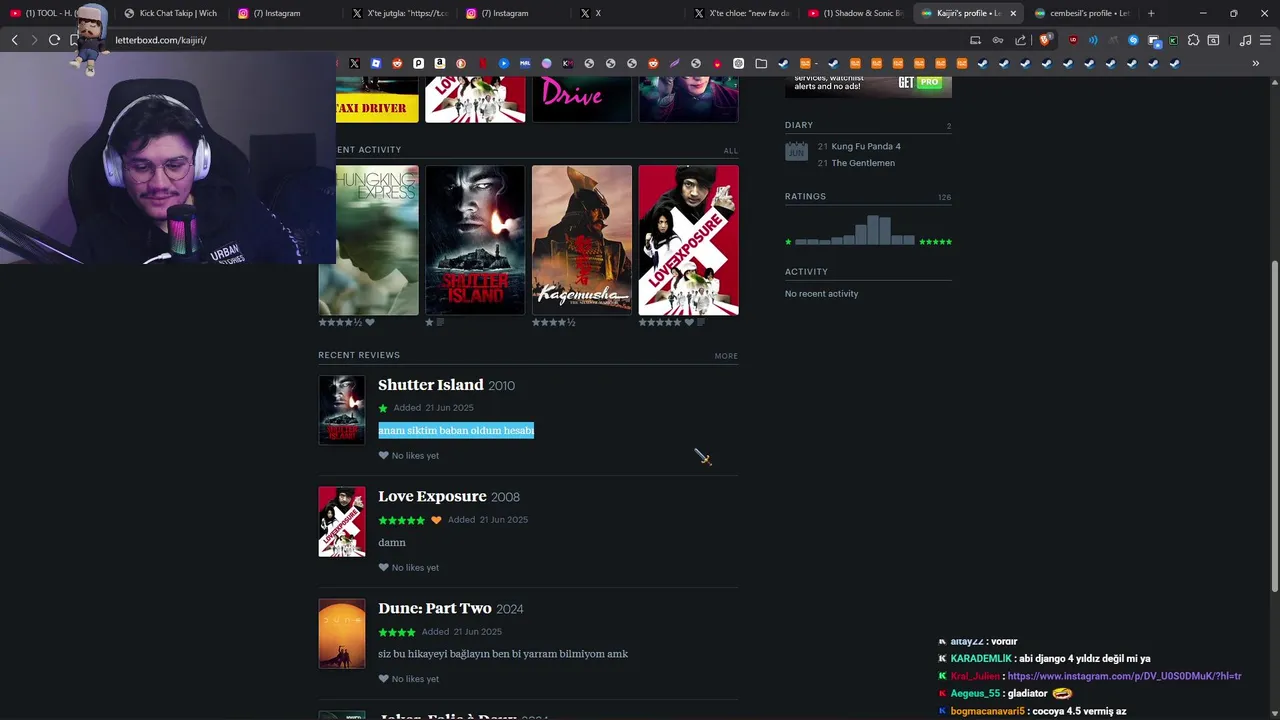Switch to the Kick Chat Takip tab

click(170, 13)
